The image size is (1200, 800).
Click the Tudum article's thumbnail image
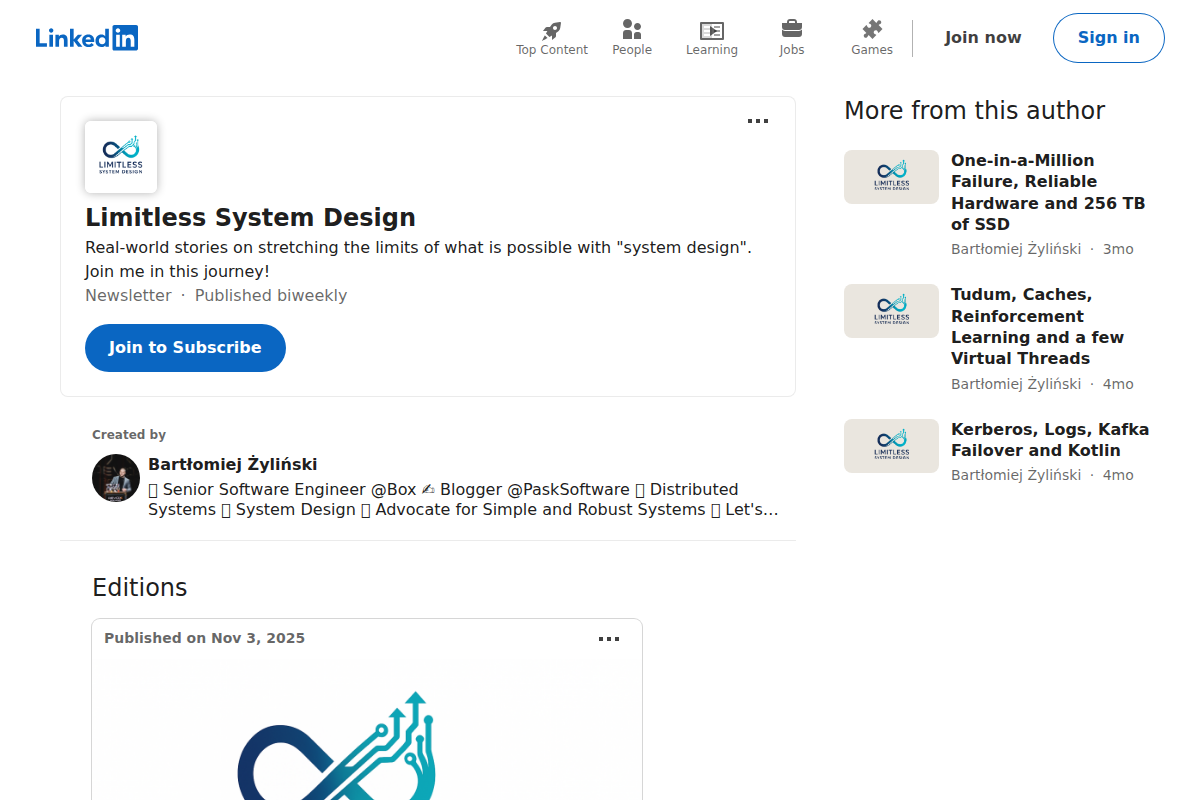(890, 310)
